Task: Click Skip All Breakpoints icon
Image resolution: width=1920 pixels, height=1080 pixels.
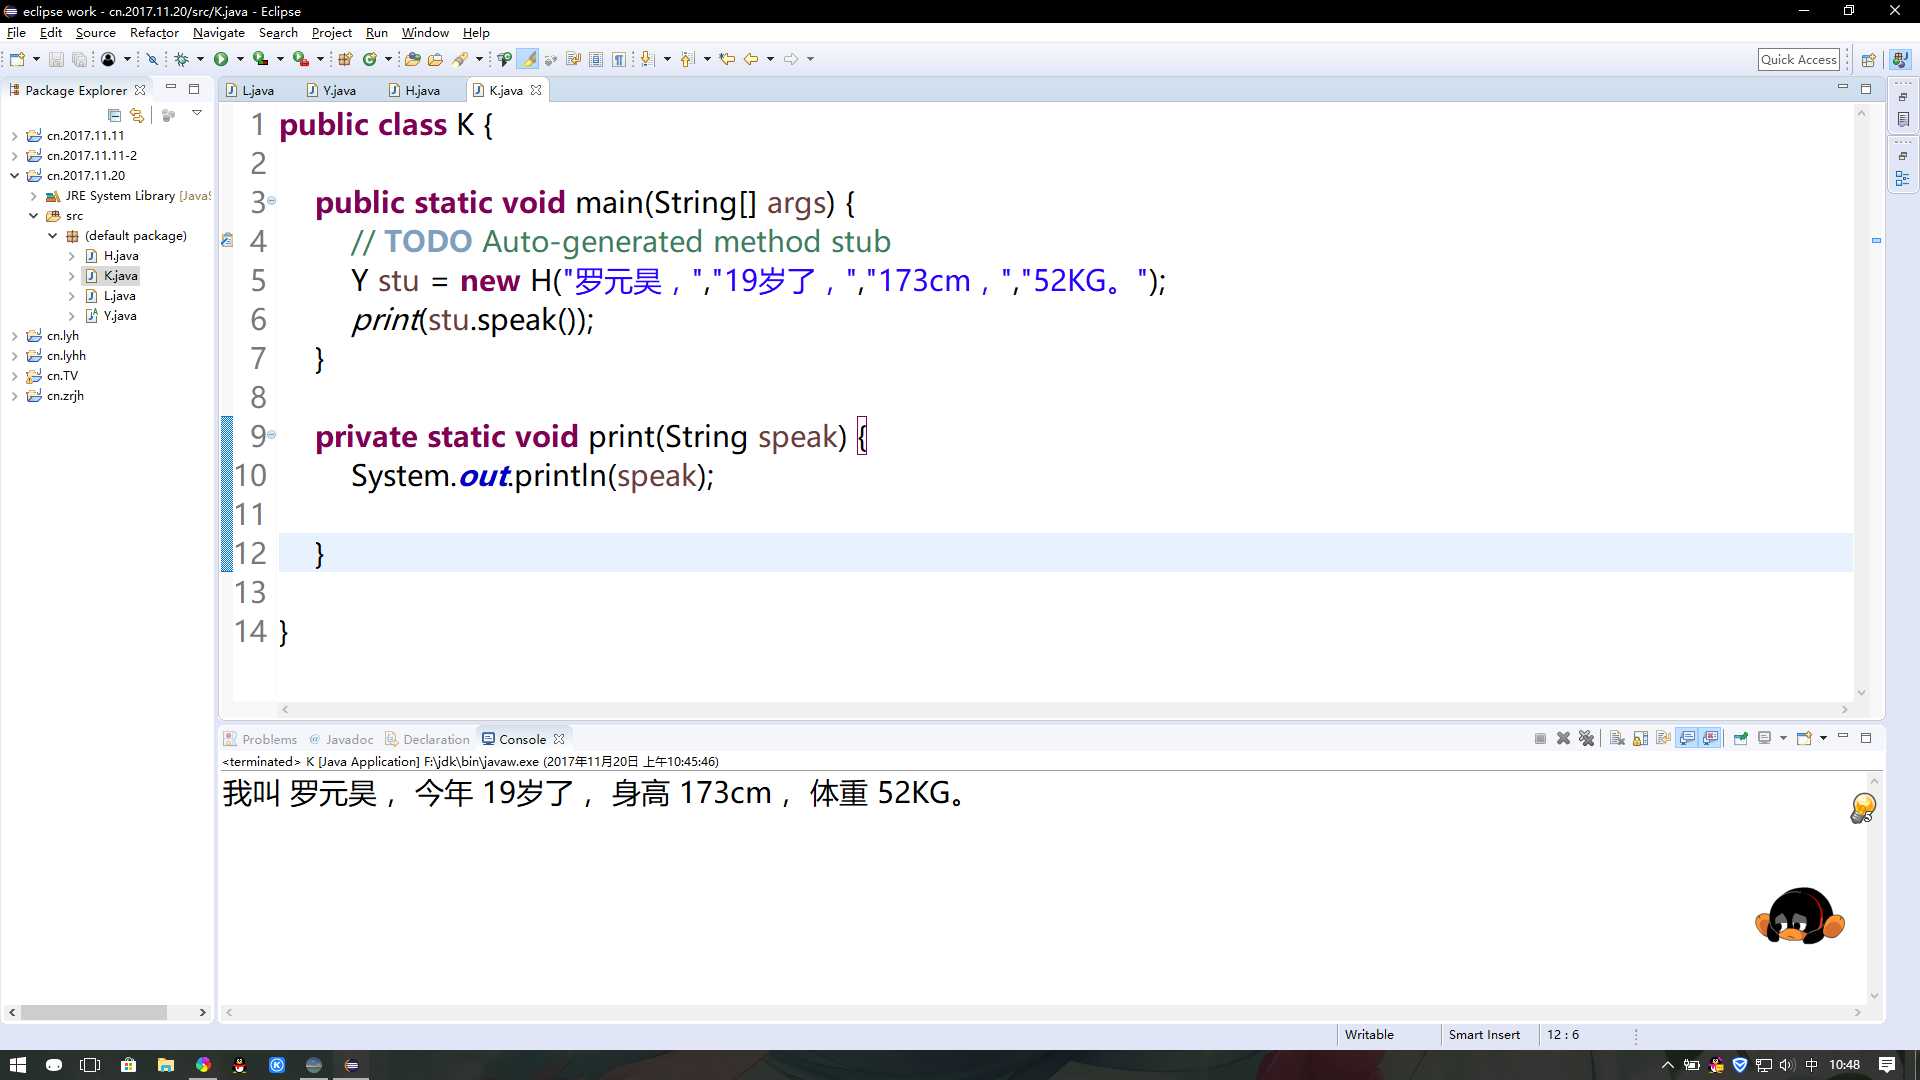Action: (x=152, y=59)
